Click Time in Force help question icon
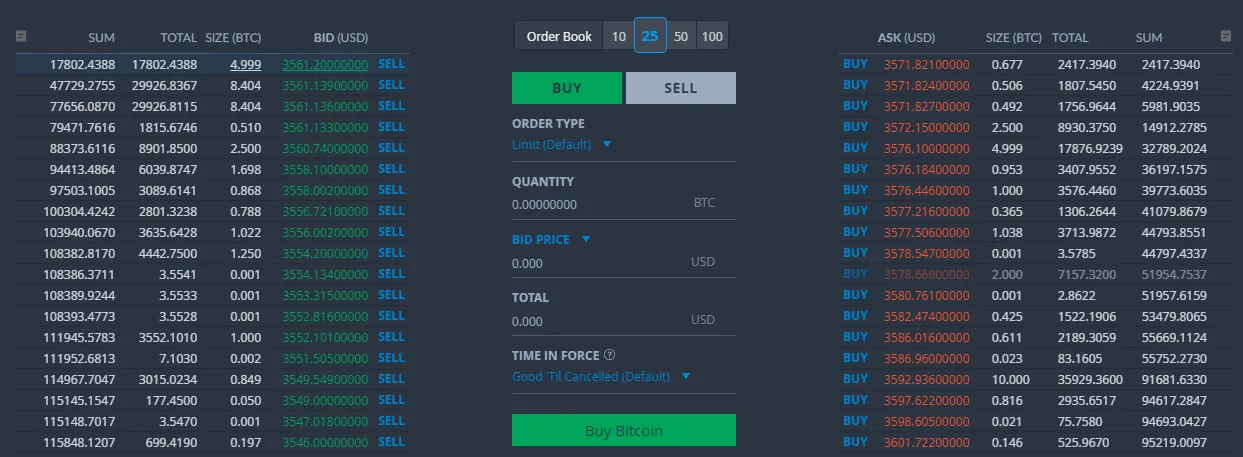This screenshot has width=1243, height=457. (x=609, y=355)
